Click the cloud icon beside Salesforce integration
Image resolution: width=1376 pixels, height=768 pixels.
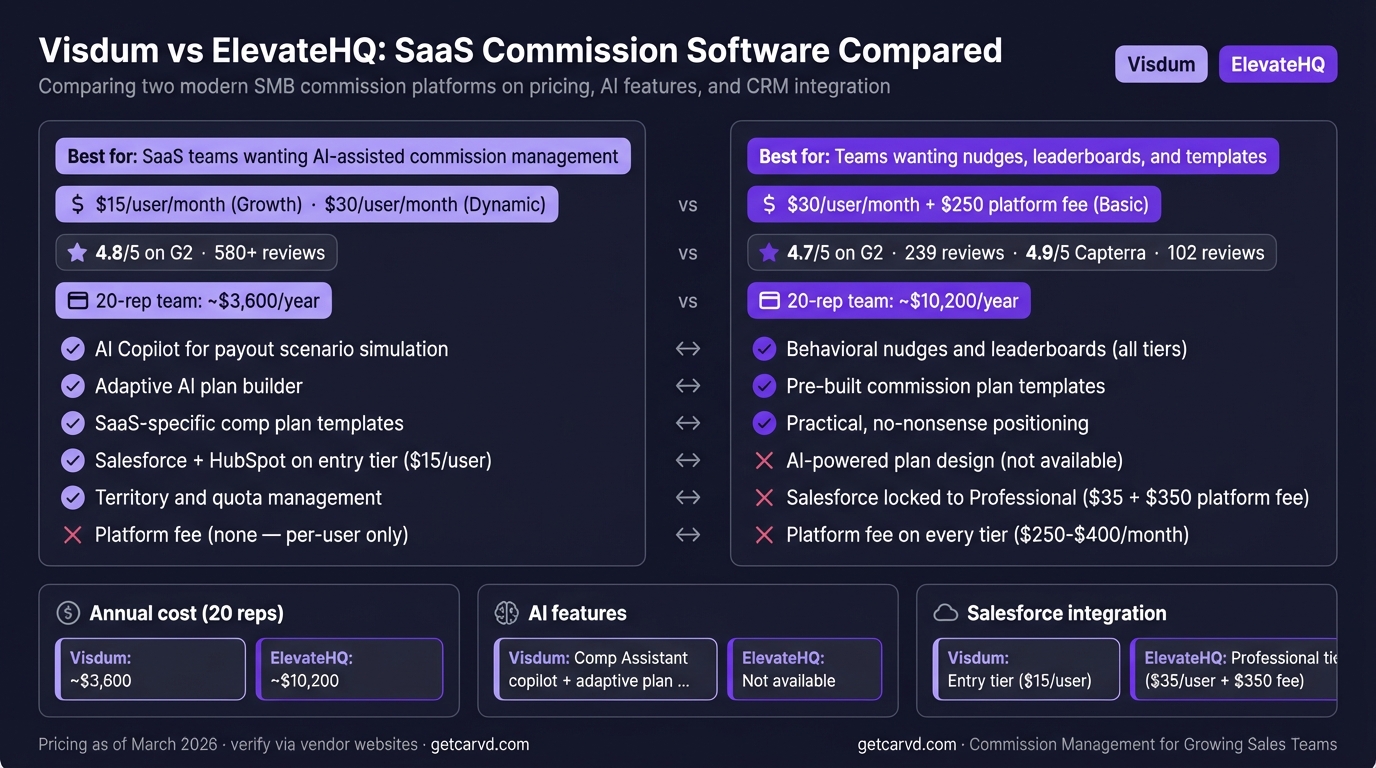[x=945, y=613]
